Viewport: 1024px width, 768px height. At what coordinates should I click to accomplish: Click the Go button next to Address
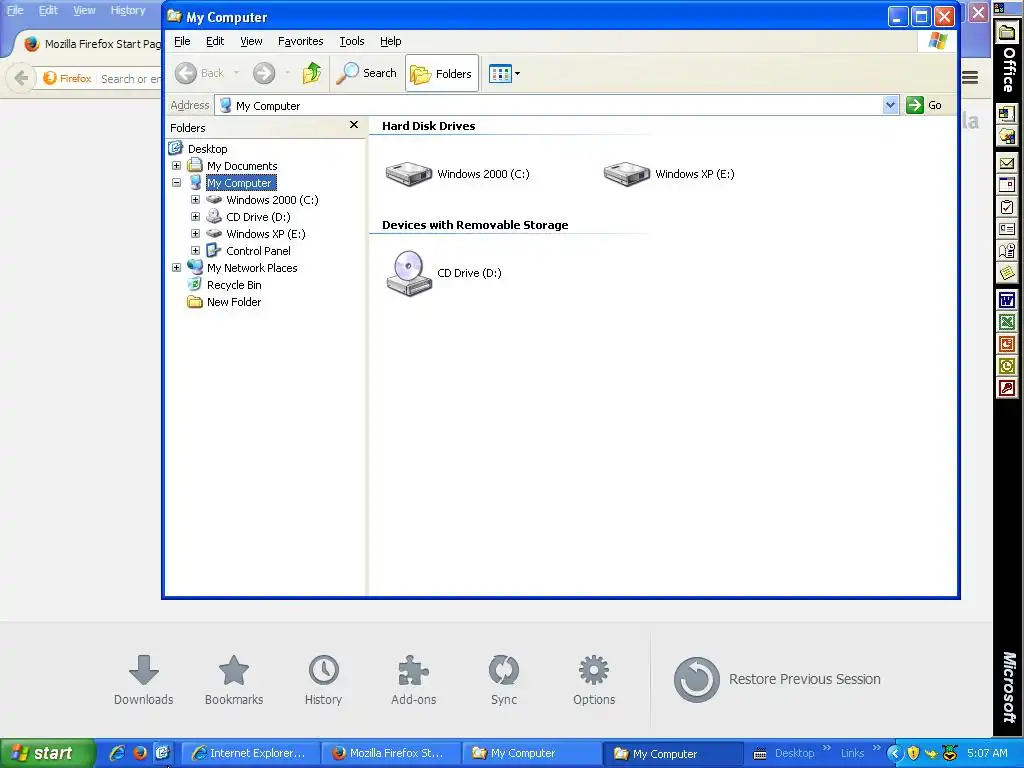point(923,105)
